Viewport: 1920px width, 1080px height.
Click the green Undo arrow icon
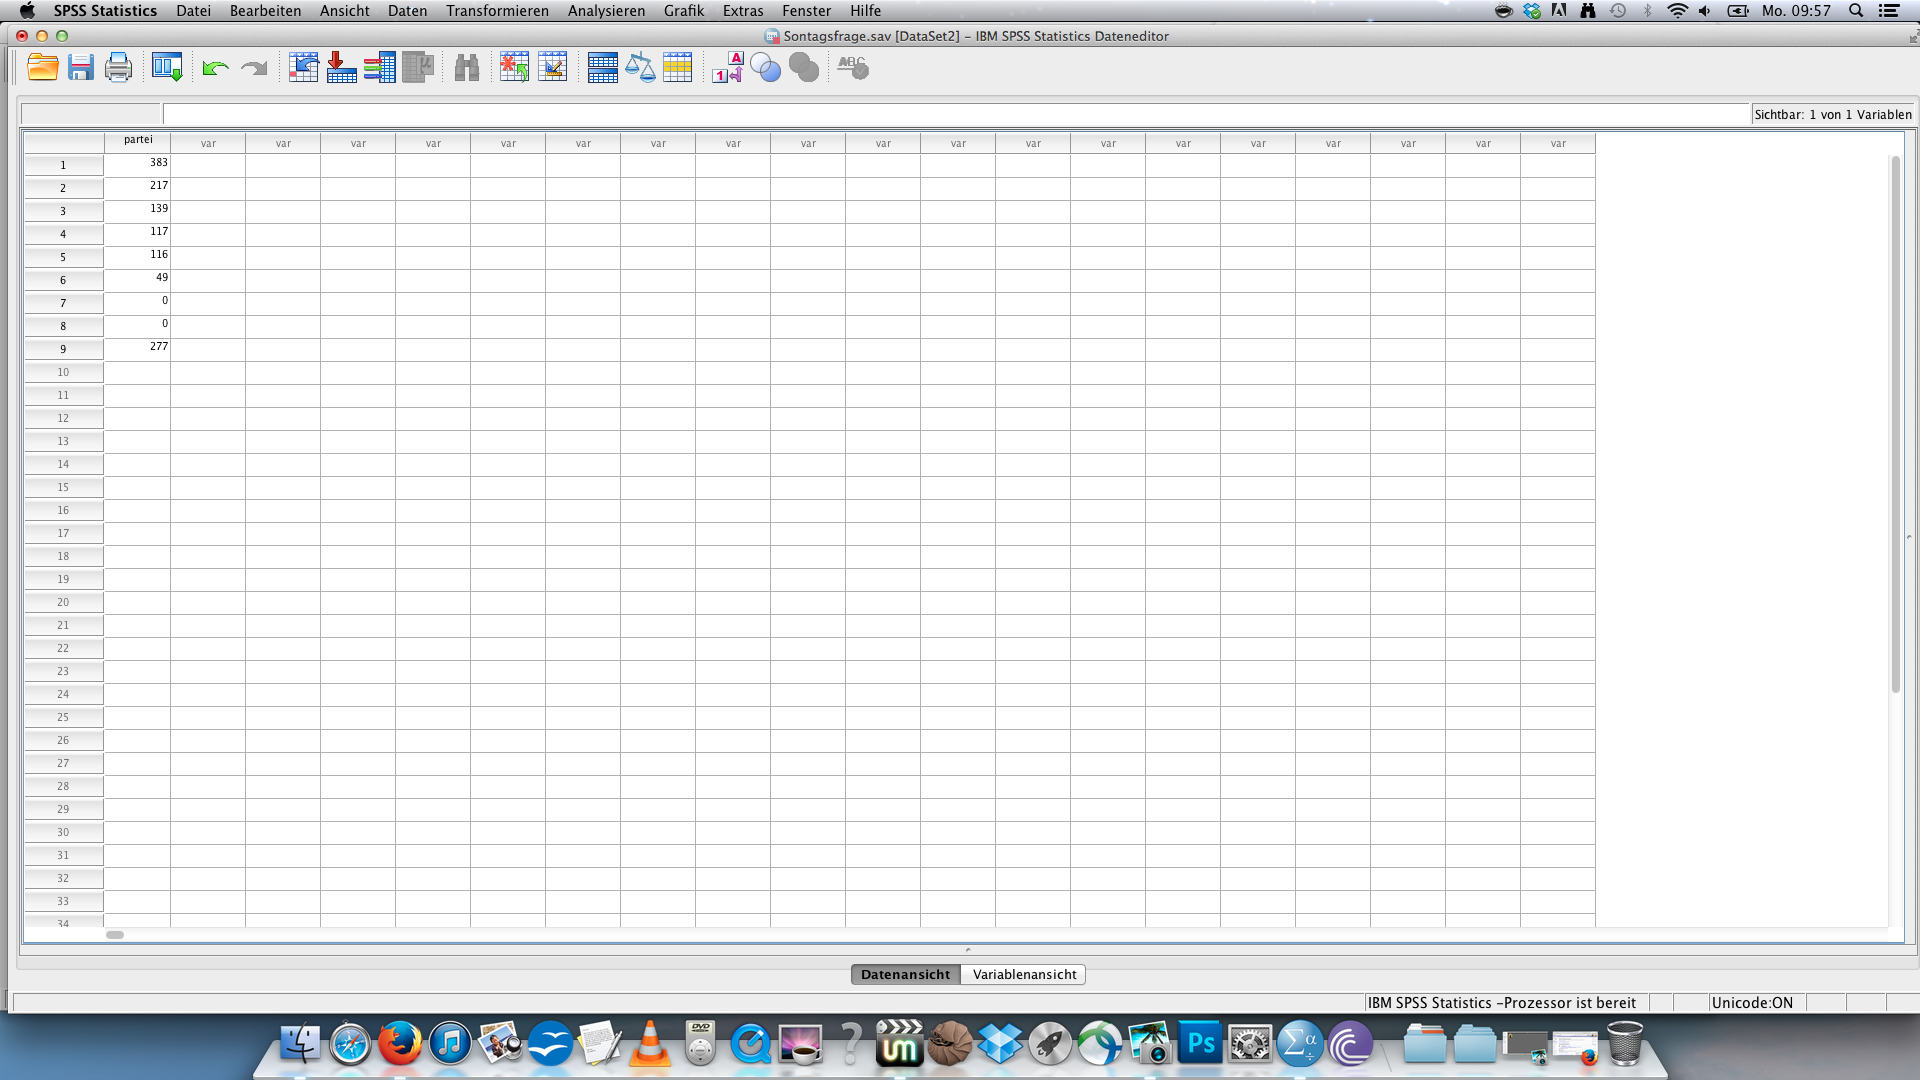point(215,68)
